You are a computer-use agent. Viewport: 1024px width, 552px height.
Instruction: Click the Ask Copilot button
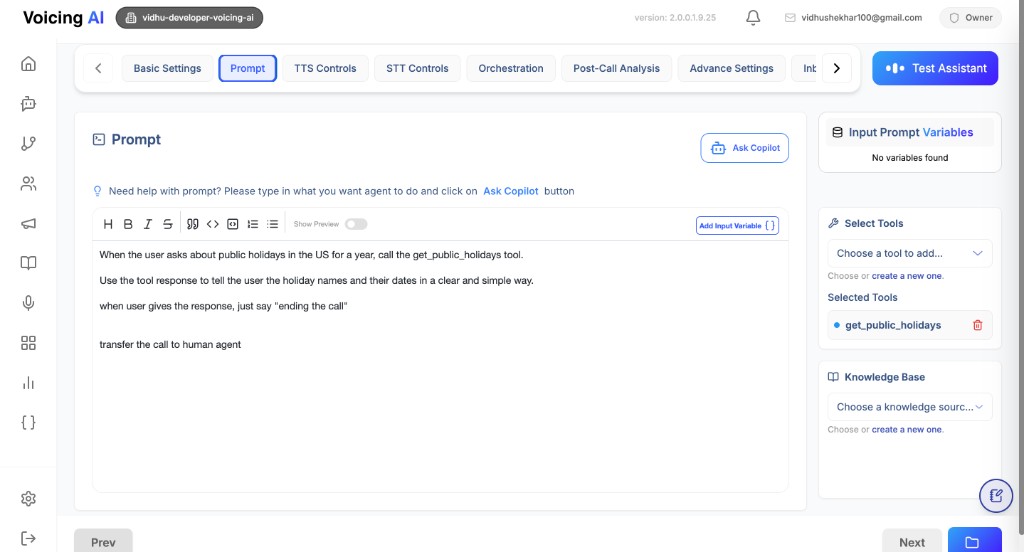(x=744, y=148)
